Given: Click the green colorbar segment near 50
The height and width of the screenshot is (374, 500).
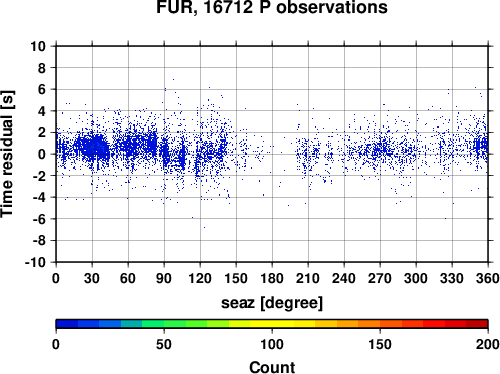Looking at the screenshot, I should coord(164,324).
